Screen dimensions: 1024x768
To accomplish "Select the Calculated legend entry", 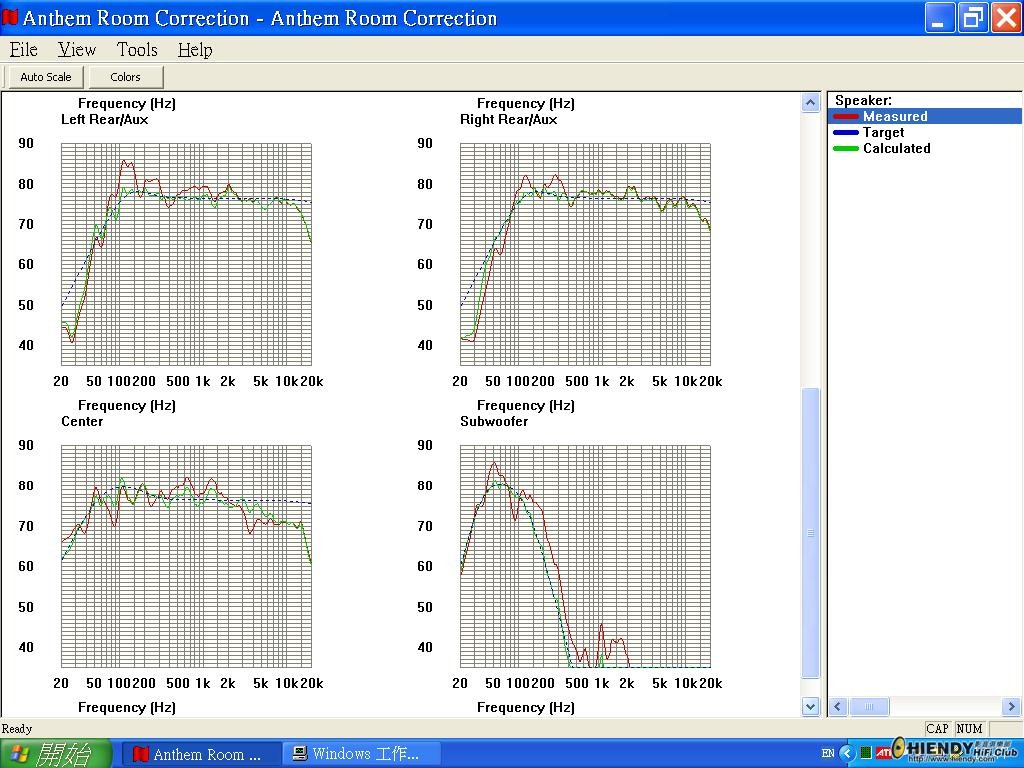I will click(x=896, y=148).
